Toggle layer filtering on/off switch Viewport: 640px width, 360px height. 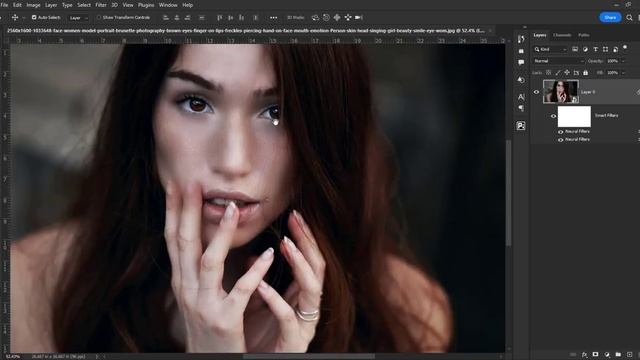[x=625, y=48]
